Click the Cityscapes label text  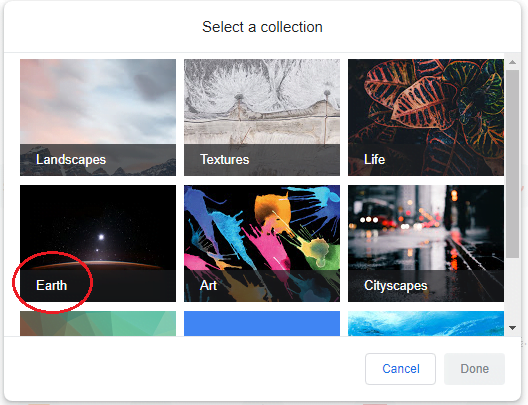(395, 285)
